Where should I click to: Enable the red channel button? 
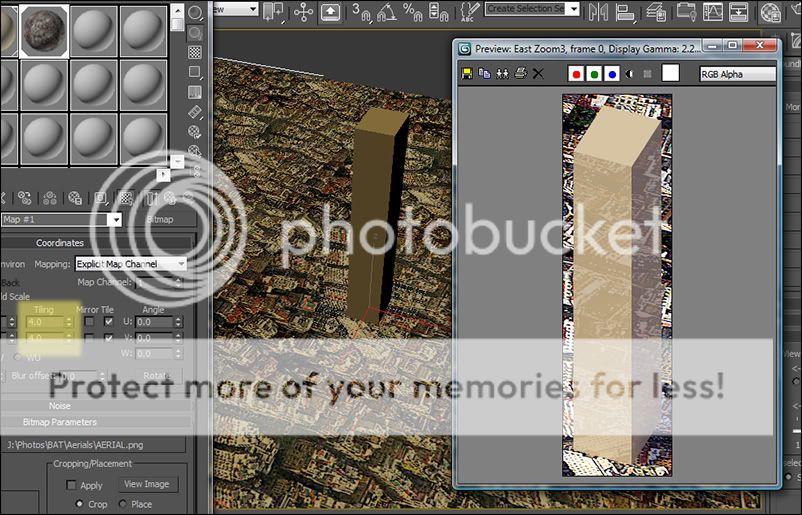click(x=575, y=74)
